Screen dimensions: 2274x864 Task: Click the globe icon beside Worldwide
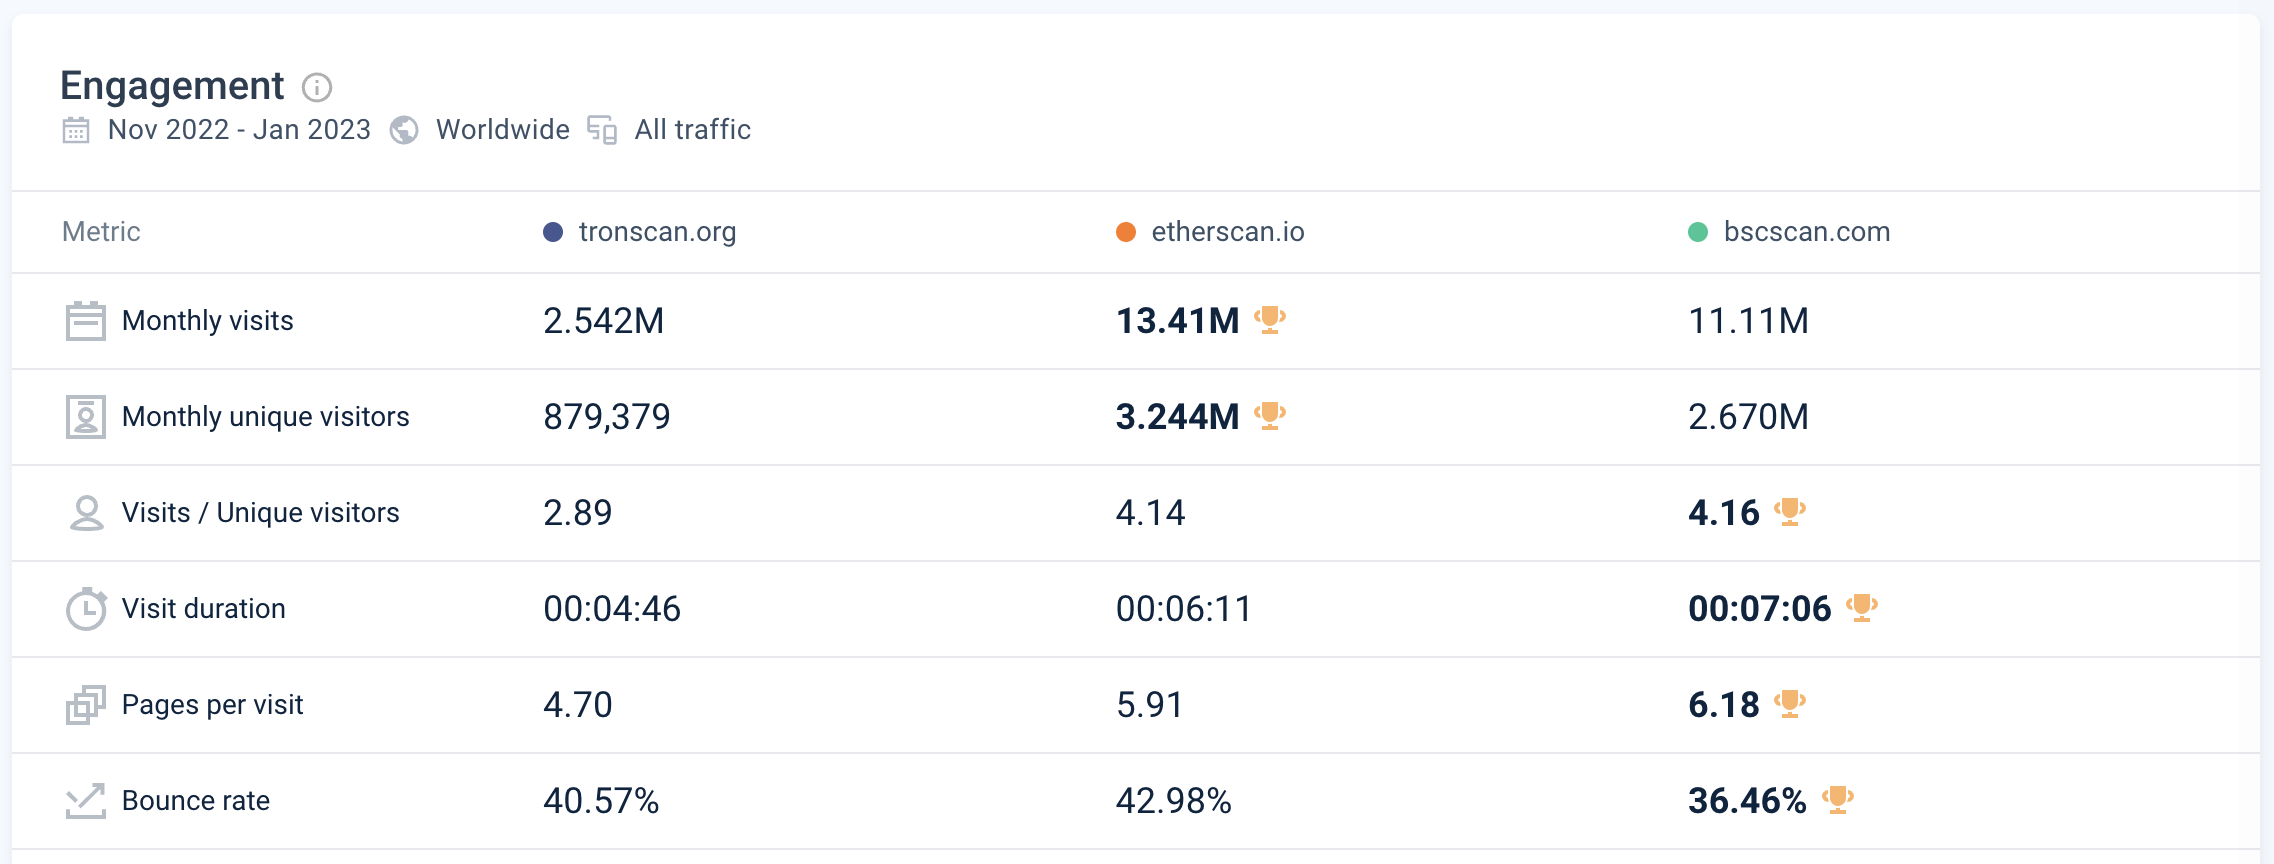coord(404,130)
